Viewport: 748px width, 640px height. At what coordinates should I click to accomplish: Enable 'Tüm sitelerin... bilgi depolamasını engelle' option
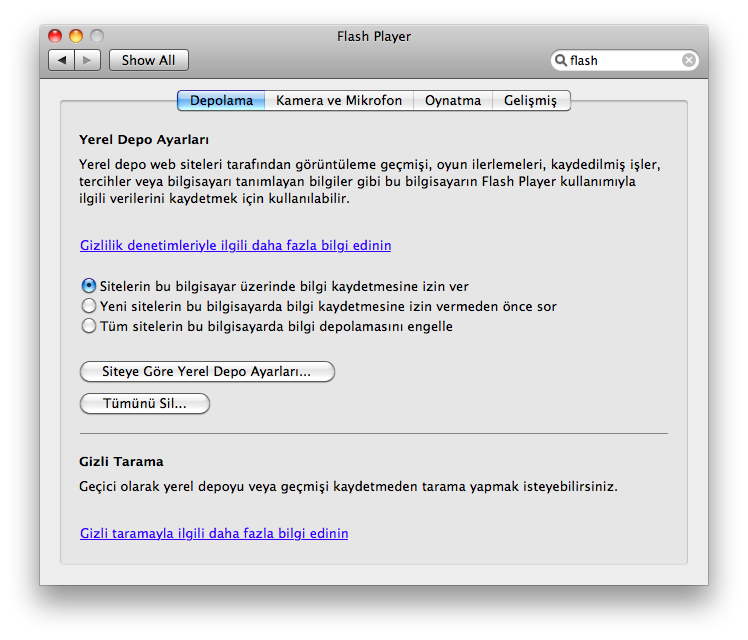89,326
